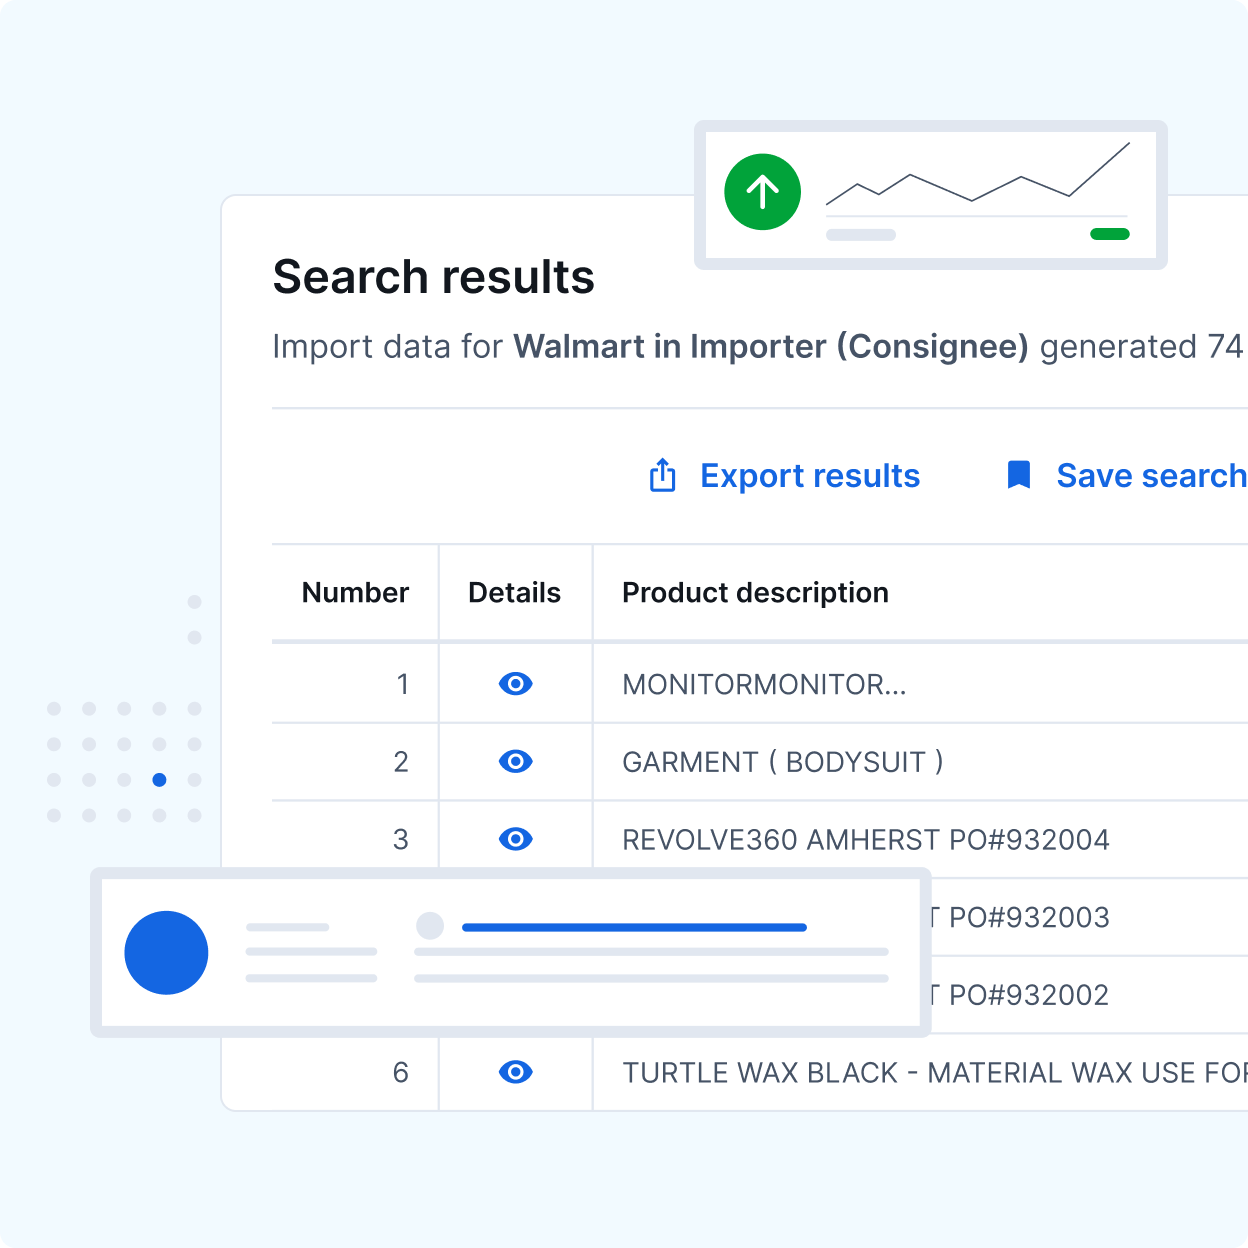Image resolution: width=1248 pixels, height=1248 pixels.
Task: Click the blue progress bar in overlay card
Action: 634,927
